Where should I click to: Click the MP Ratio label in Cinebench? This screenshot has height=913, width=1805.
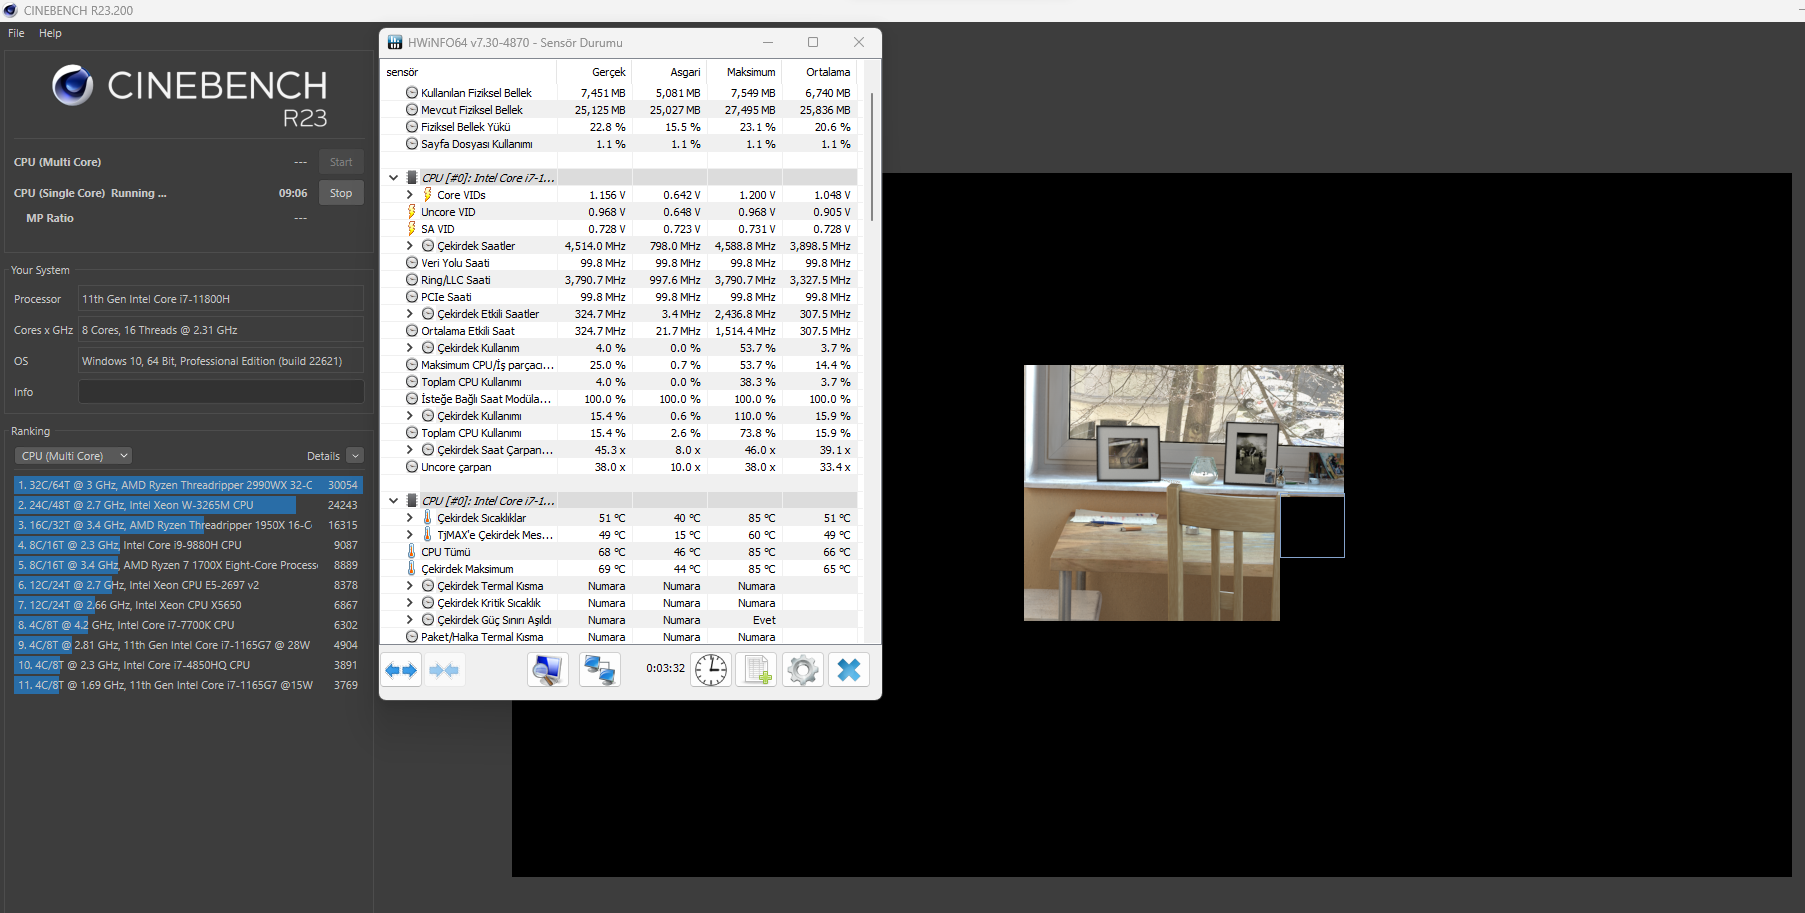[x=50, y=218]
